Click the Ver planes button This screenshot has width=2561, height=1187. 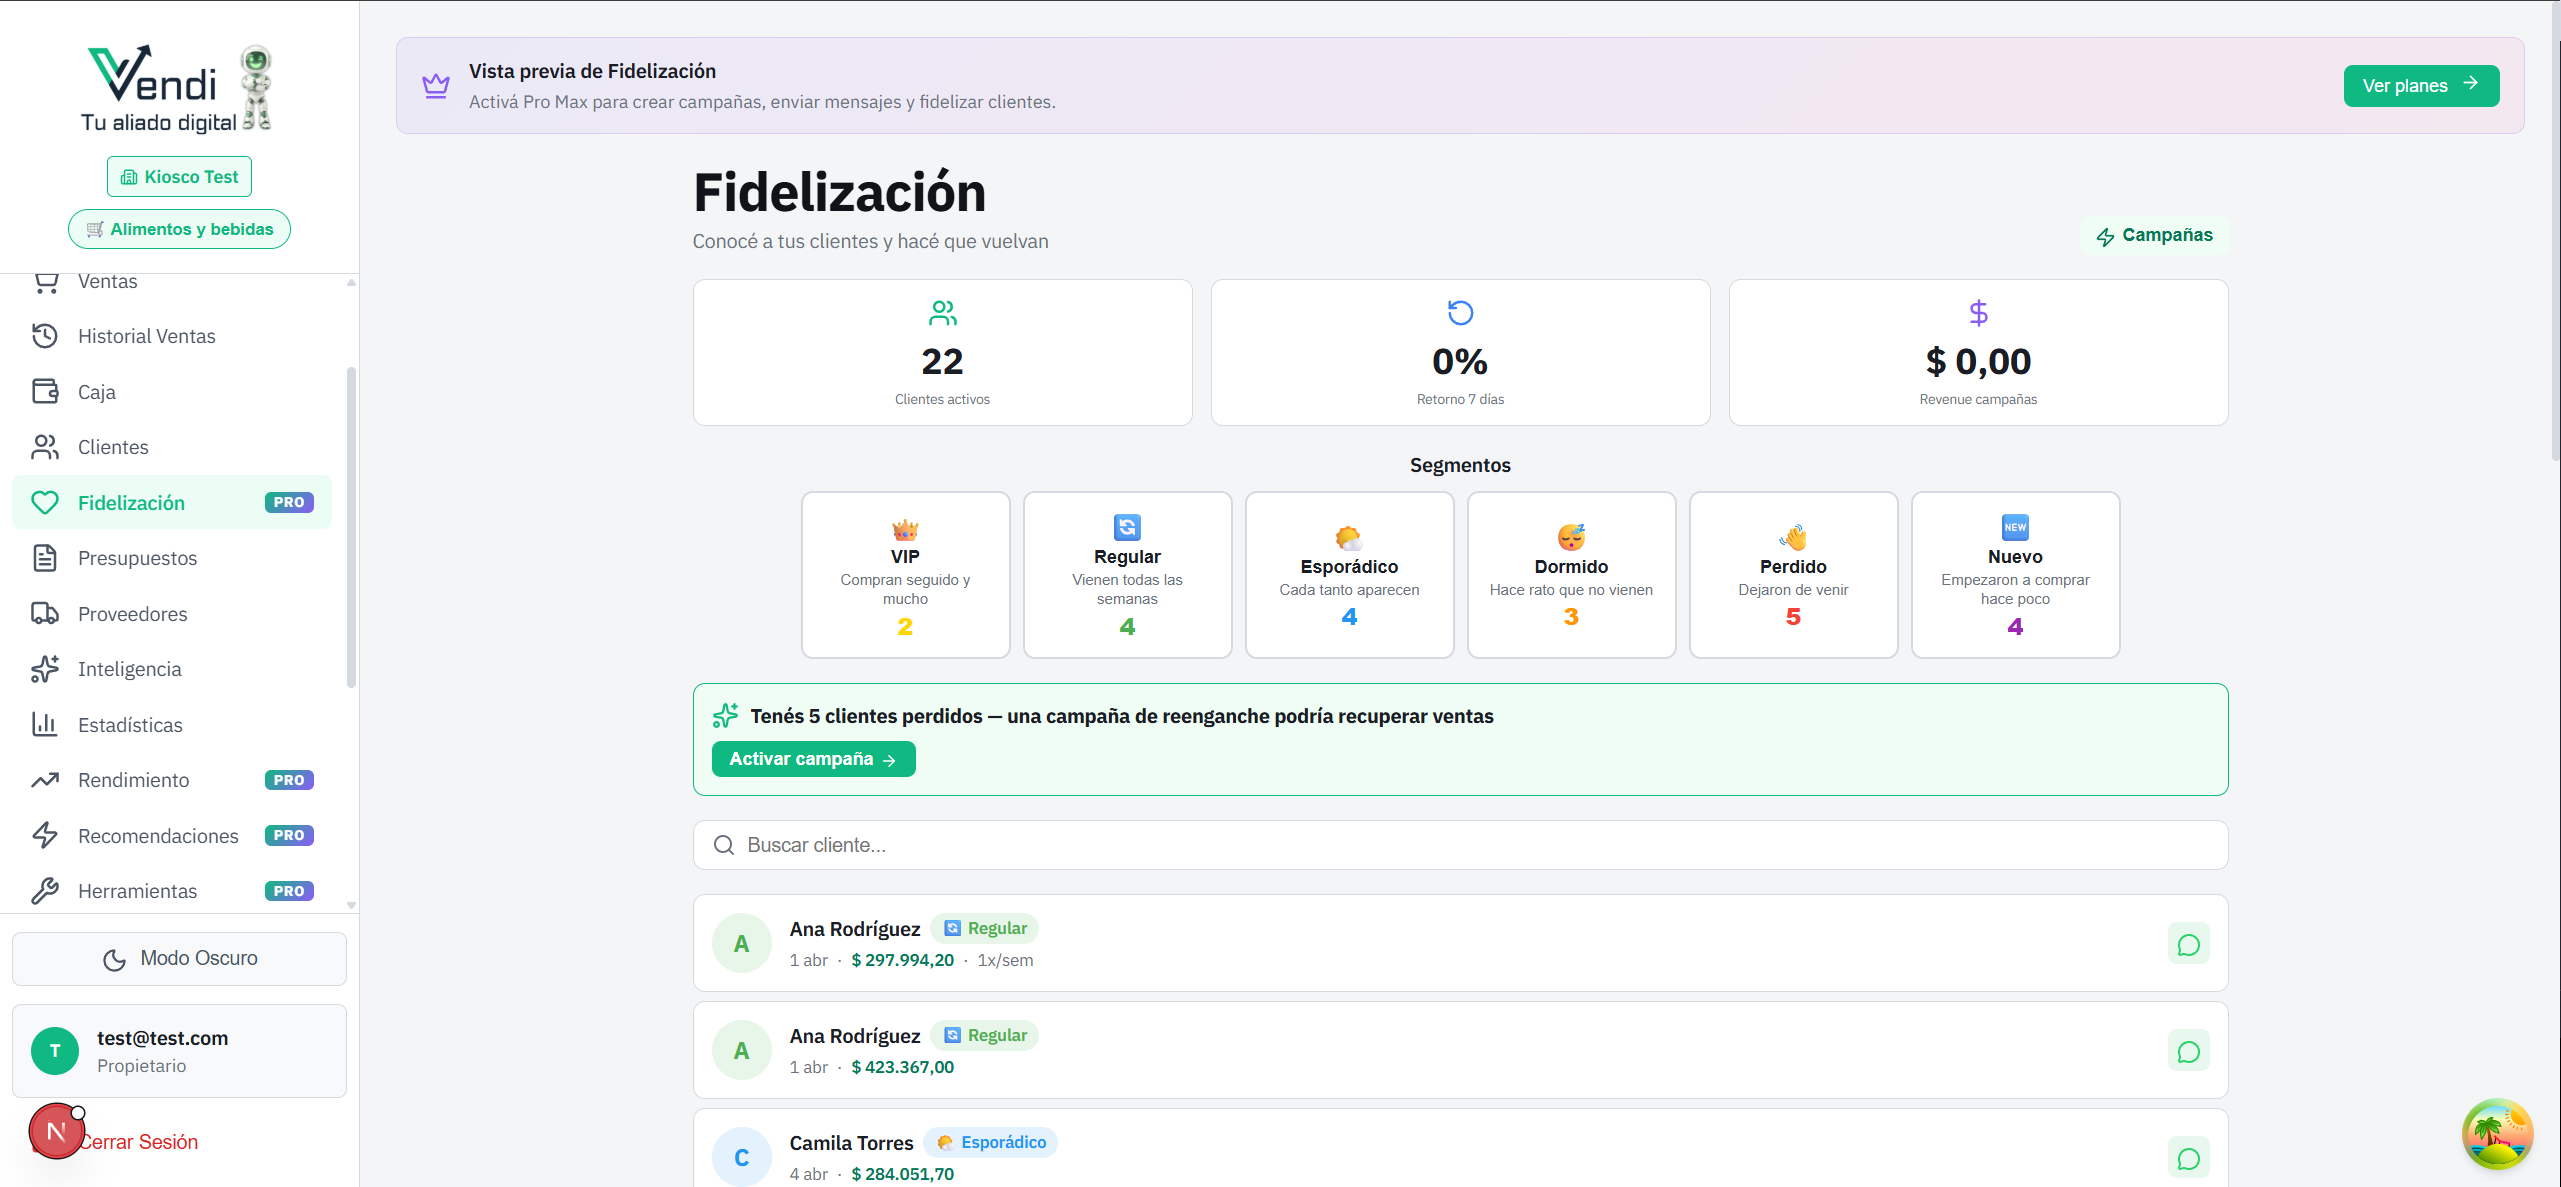pos(2421,86)
